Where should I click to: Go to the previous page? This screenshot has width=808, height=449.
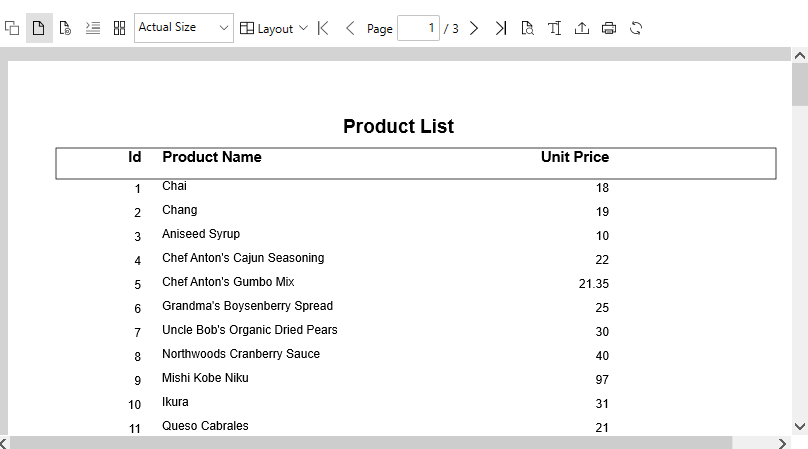tap(350, 28)
